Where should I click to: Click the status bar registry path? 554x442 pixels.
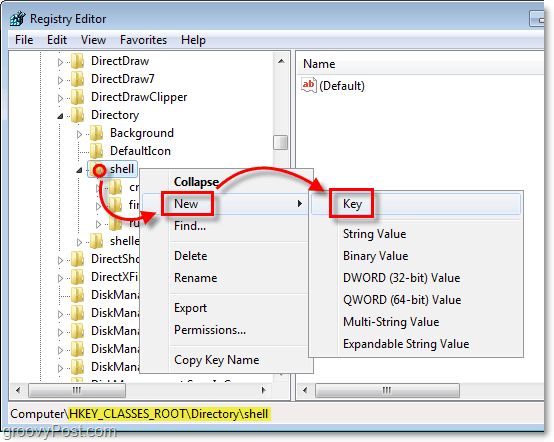140,414
